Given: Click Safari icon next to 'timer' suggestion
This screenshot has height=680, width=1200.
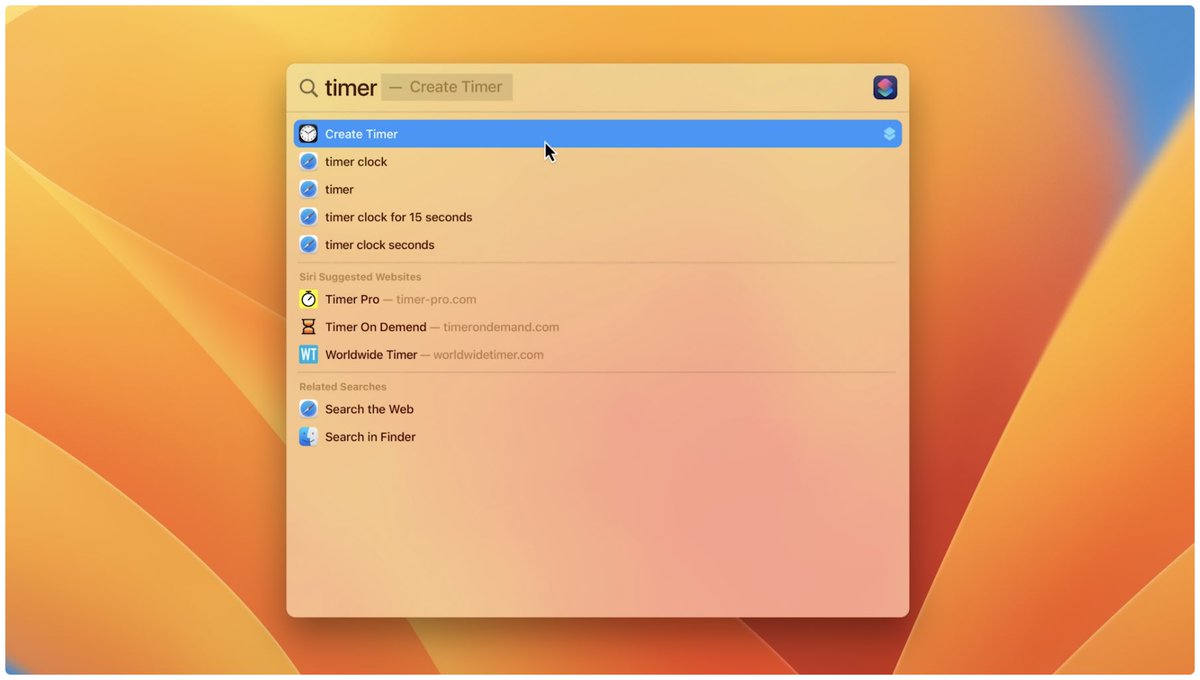Looking at the screenshot, I should 308,189.
